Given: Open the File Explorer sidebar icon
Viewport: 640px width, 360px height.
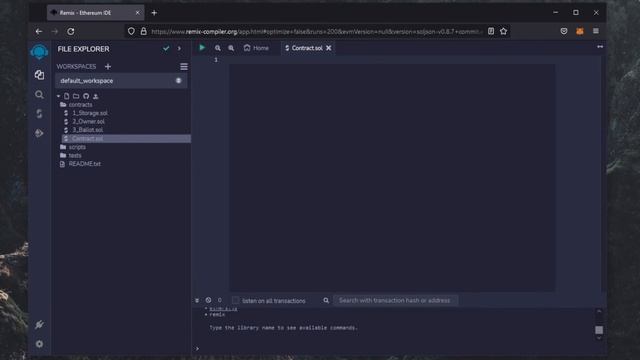Looking at the screenshot, I should point(39,75).
